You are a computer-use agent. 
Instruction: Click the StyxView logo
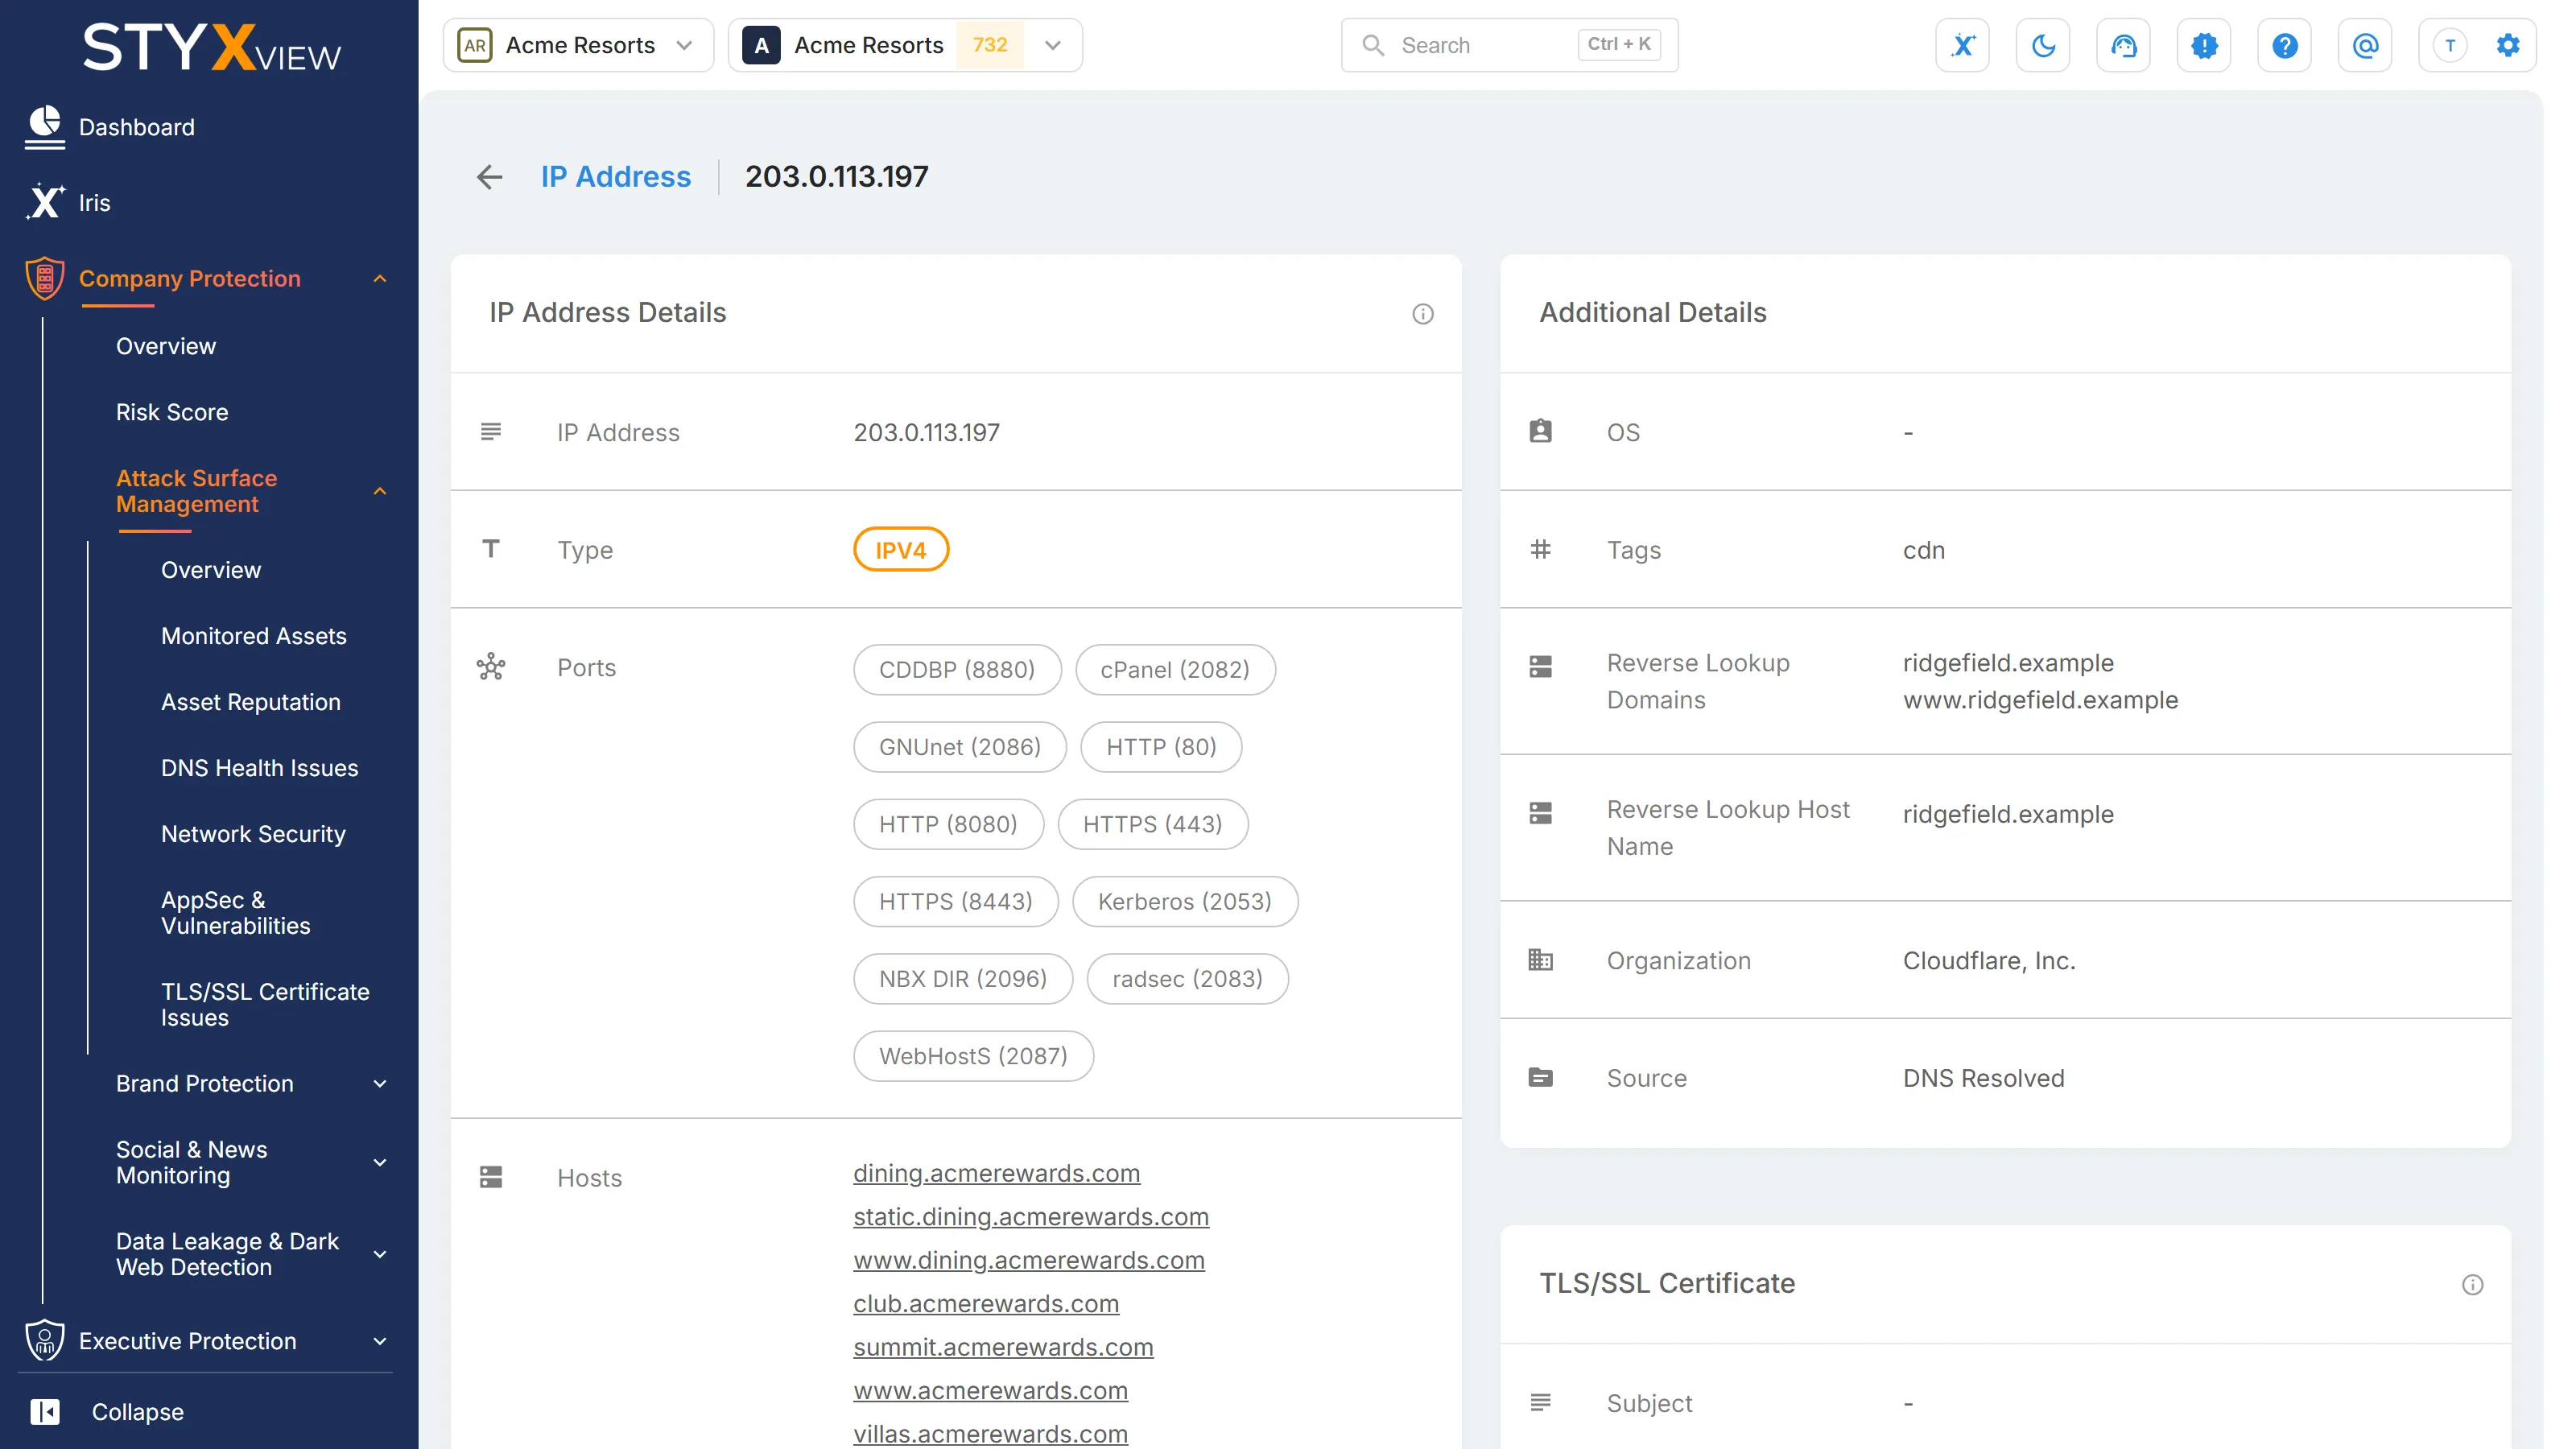click(210, 48)
